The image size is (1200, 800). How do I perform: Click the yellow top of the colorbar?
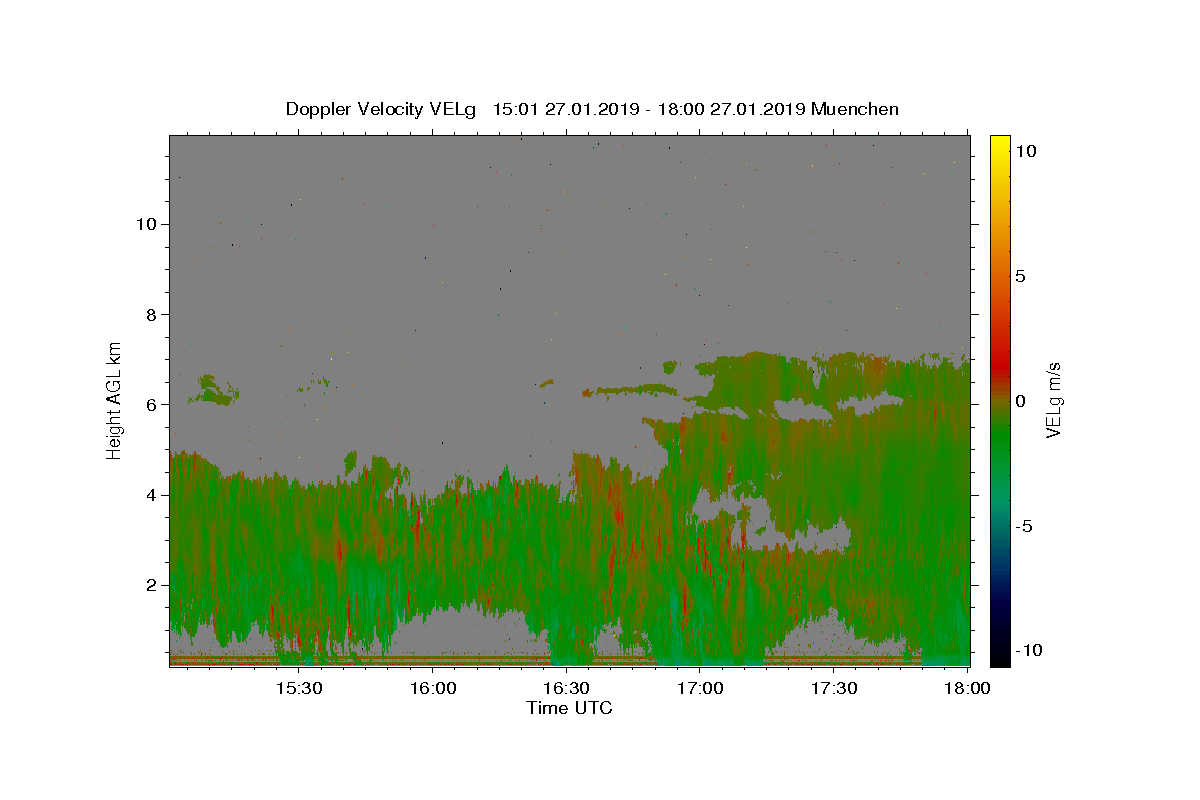coord(999,142)
